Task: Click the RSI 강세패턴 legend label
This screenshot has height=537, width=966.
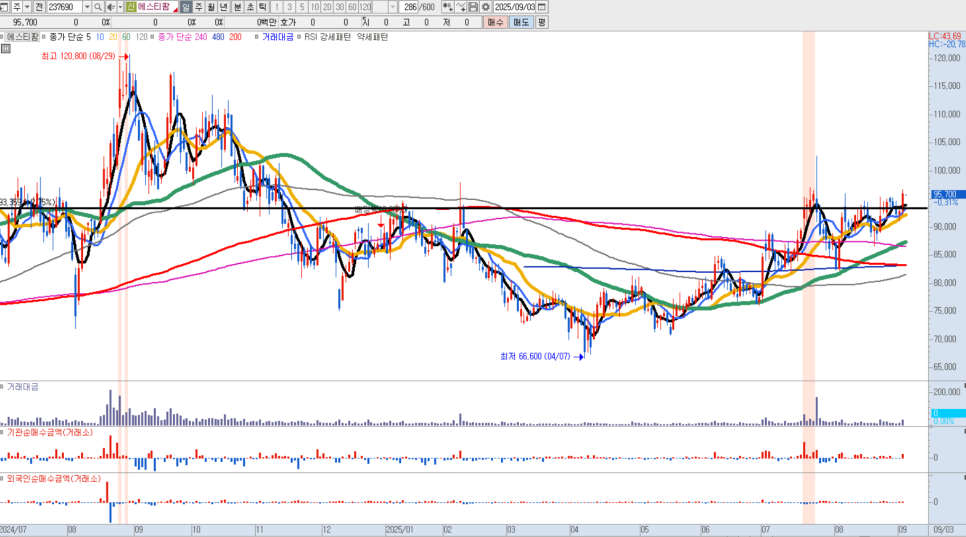Action: [327, 37]
